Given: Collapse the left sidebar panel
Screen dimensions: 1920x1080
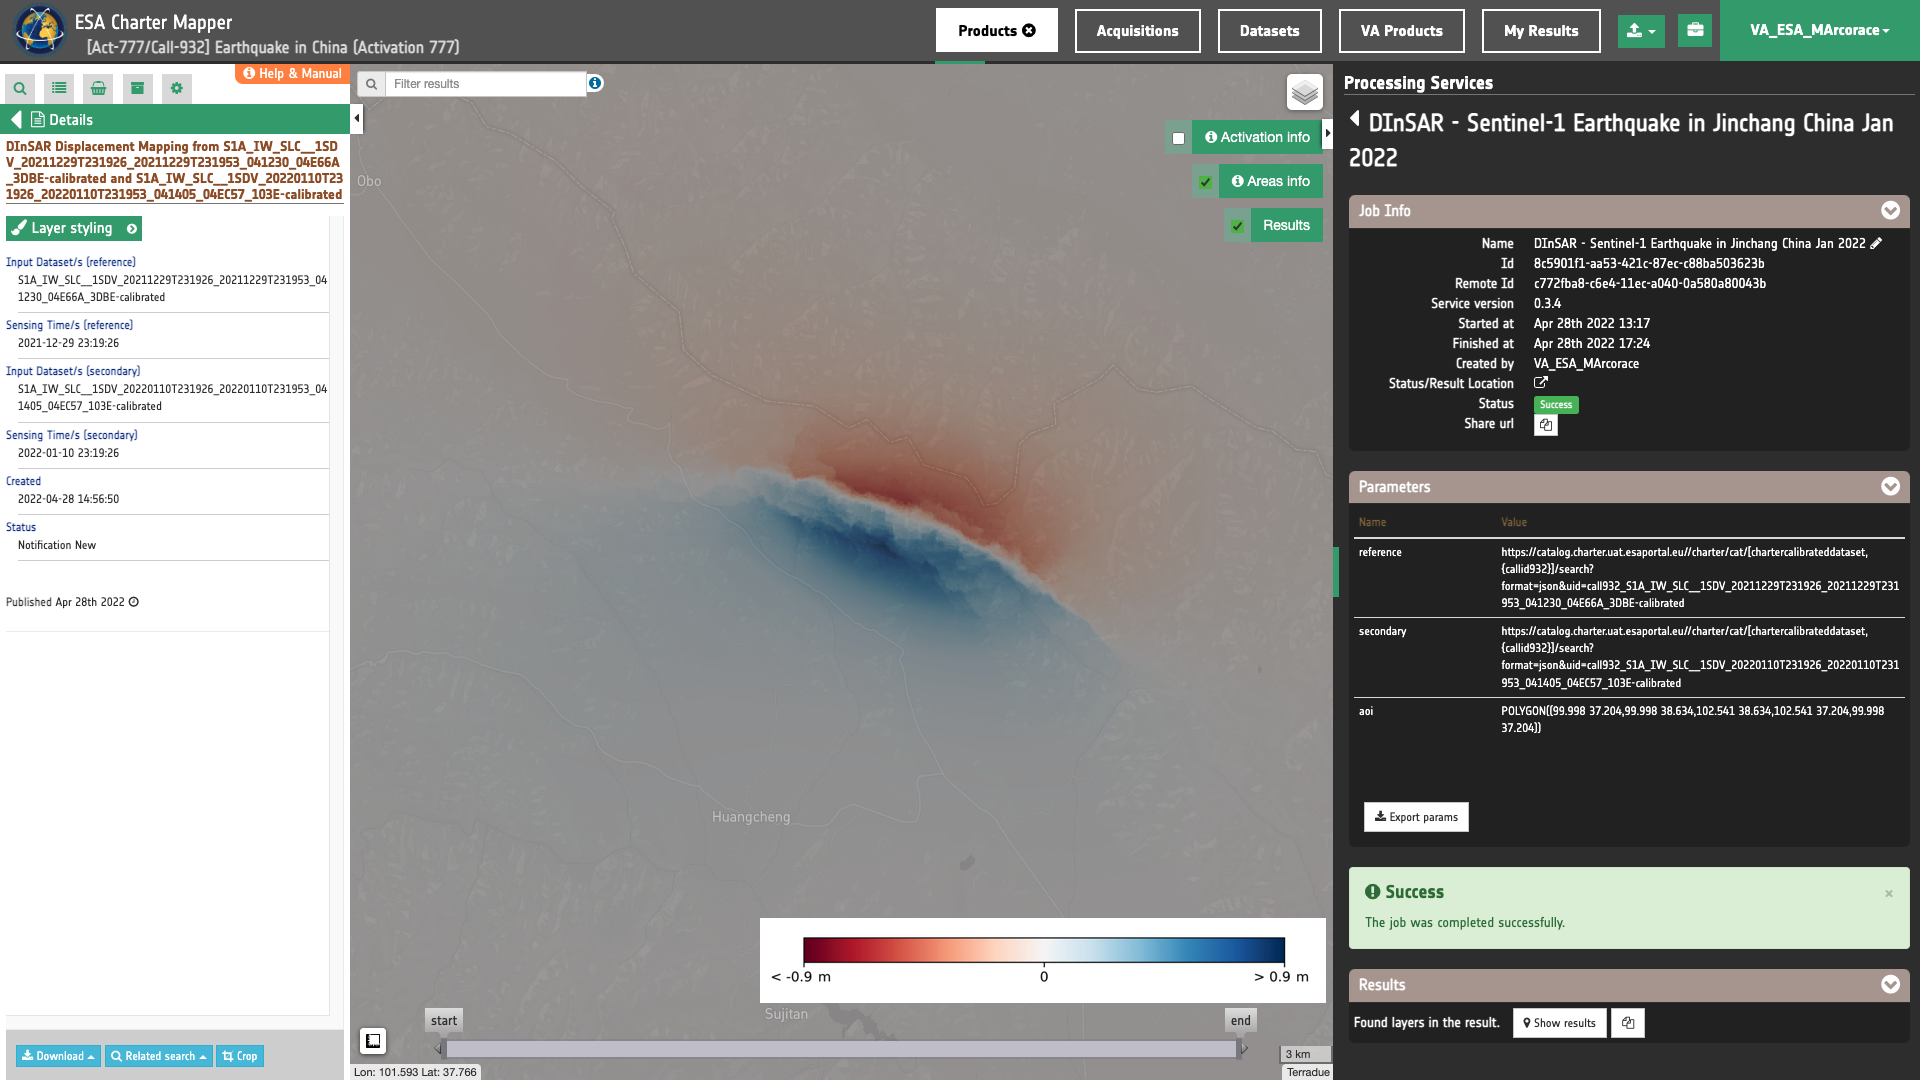Looking at the screenshot, I should point(357,120).
